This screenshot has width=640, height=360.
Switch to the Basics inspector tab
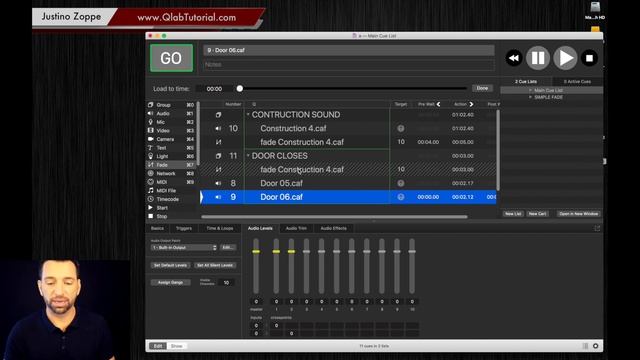[x=157, y=229]
